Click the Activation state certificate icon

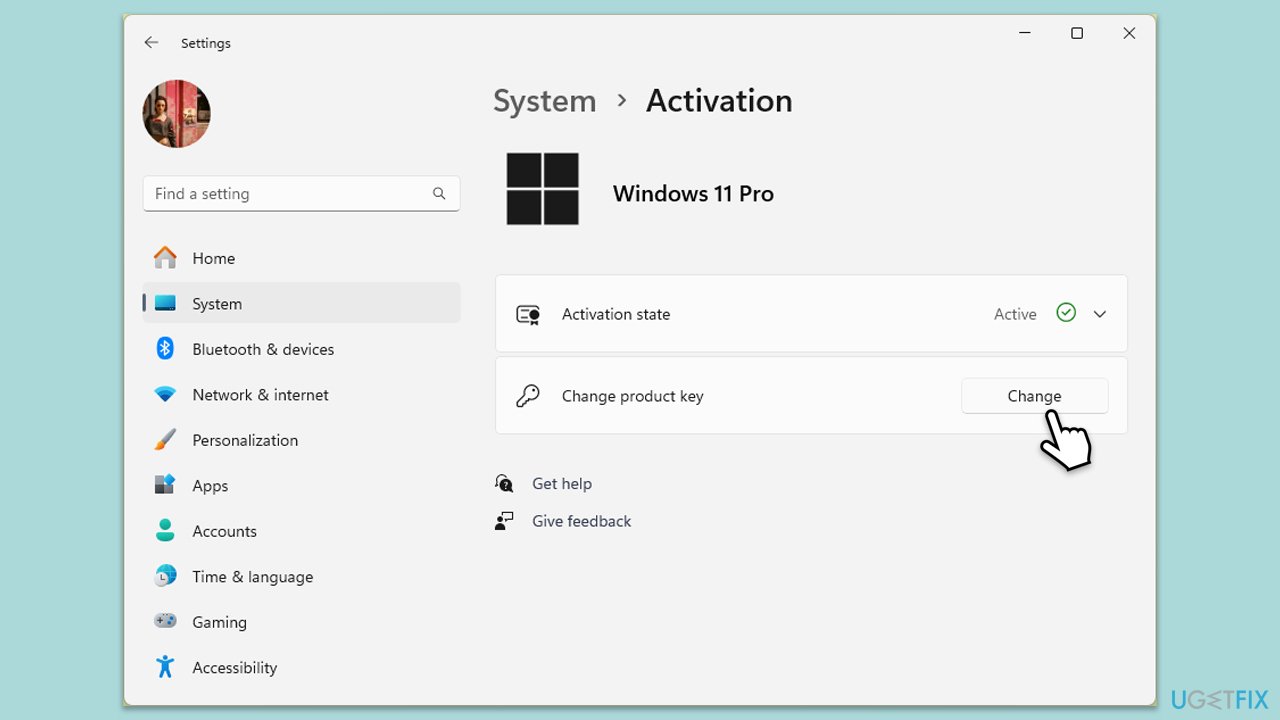click(528, 314)
